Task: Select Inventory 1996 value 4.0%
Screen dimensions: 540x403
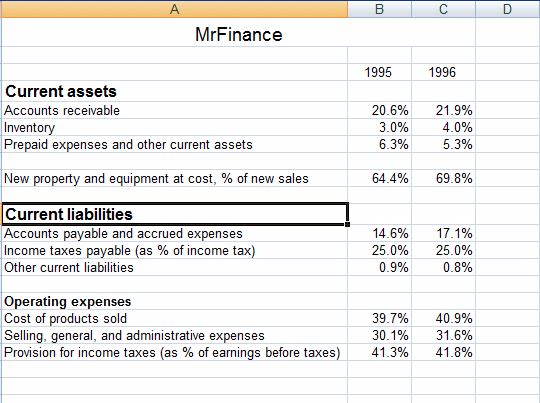Action: (444, 127)
